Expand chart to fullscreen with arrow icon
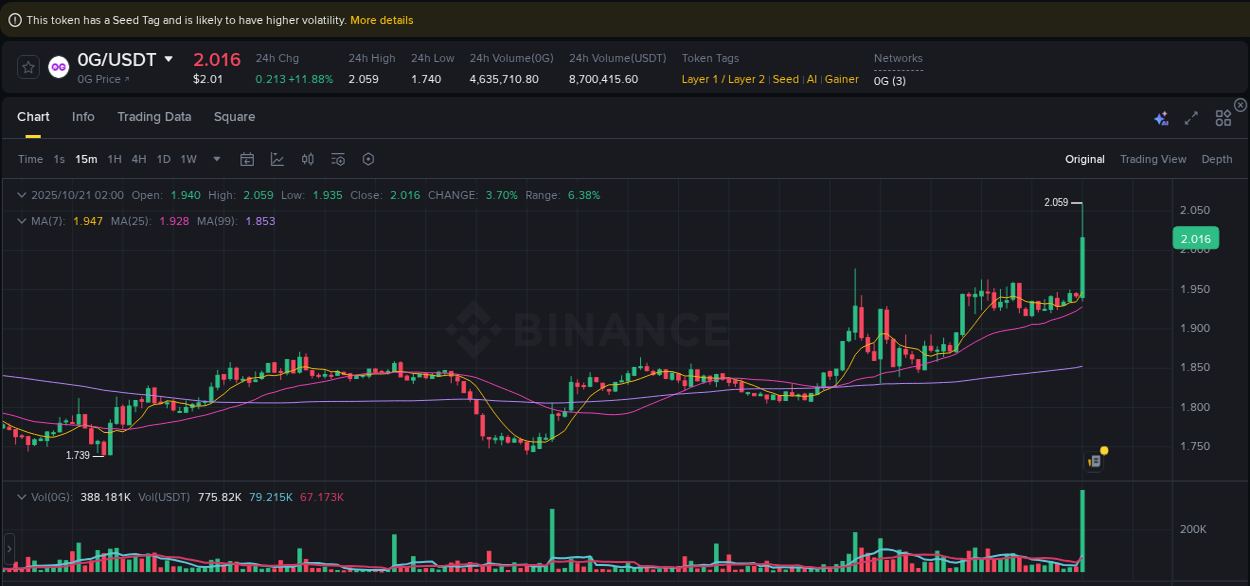Image resolution: width=1250 pixels, height=586 pixels. tap(1191, 117)
